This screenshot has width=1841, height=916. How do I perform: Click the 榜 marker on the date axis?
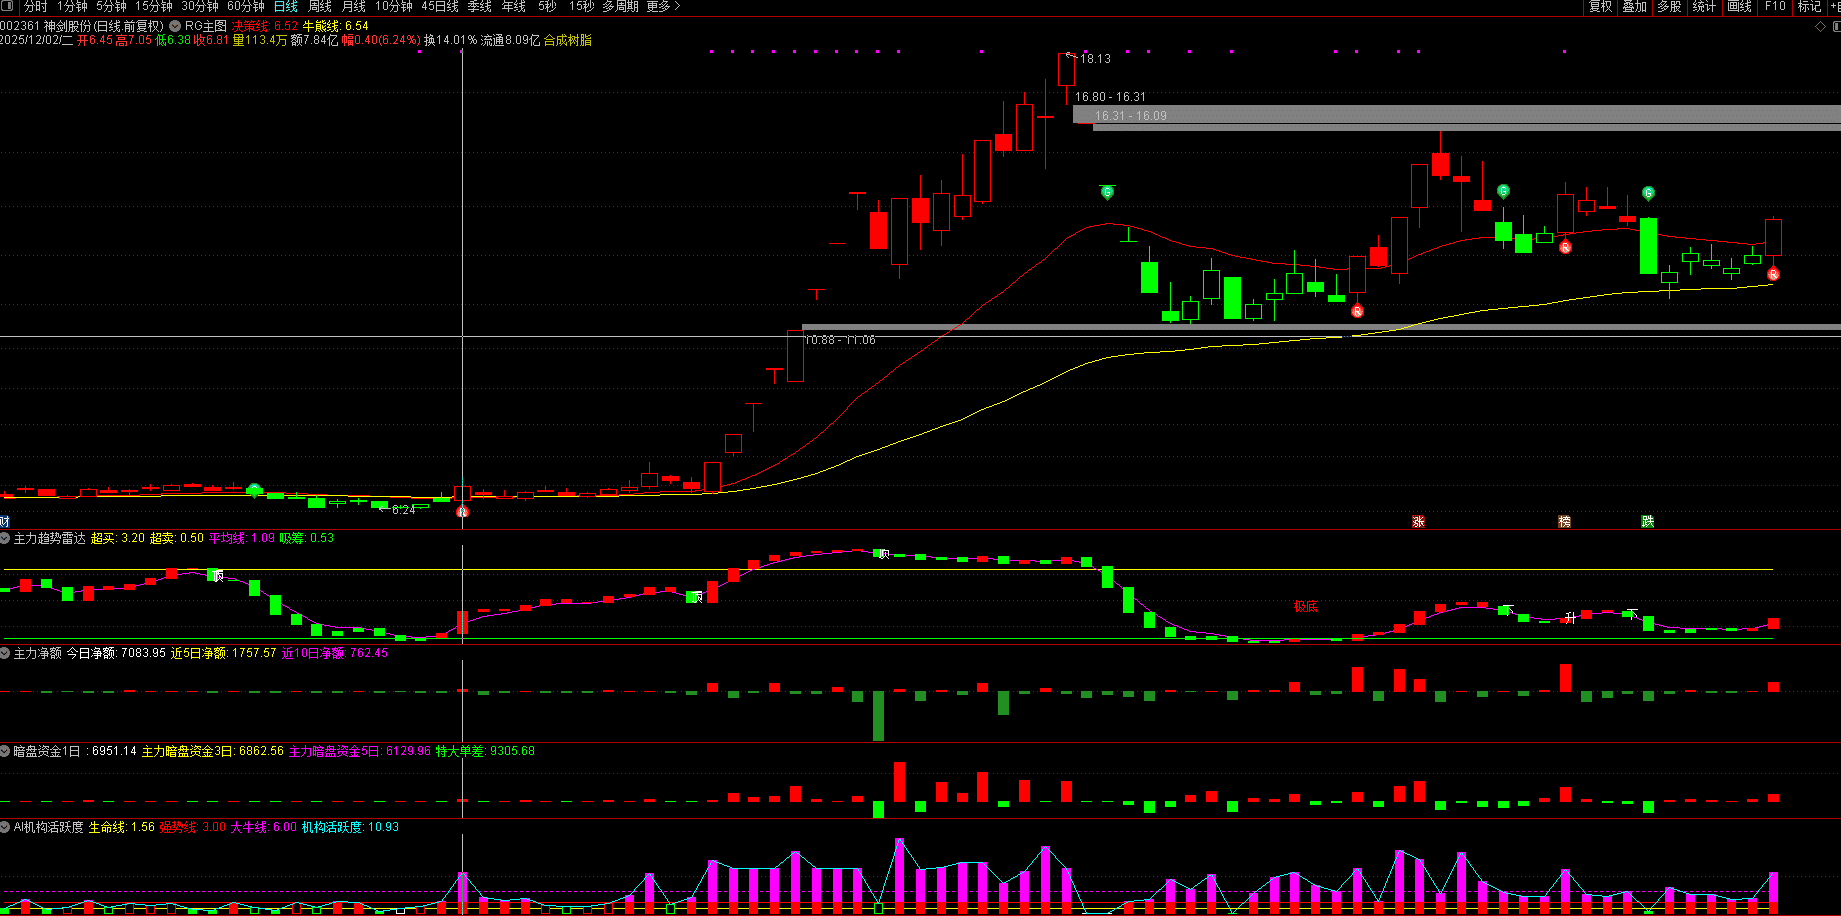coord(1564,522)
